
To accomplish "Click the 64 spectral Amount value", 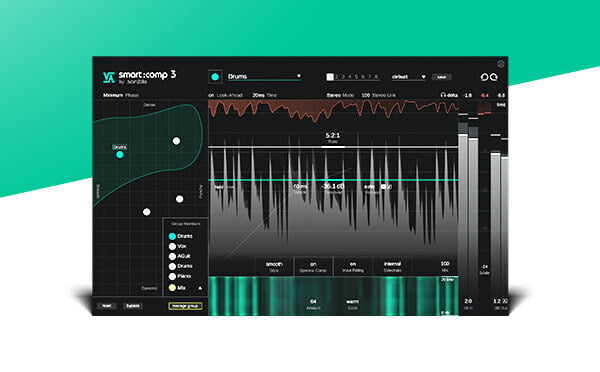I will (x=313, y=301).
